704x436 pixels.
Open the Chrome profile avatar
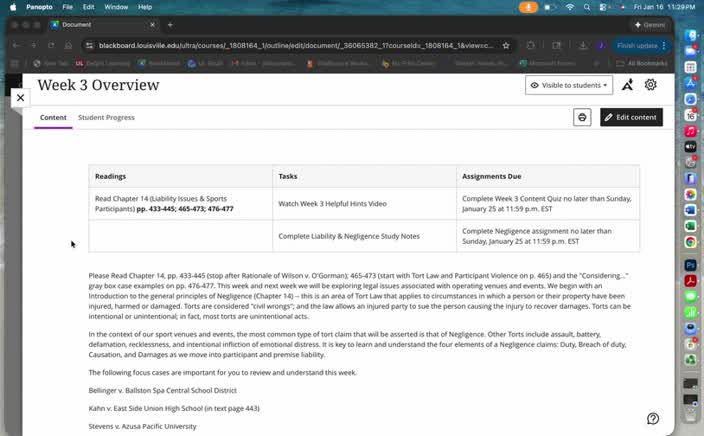[601, 45]
